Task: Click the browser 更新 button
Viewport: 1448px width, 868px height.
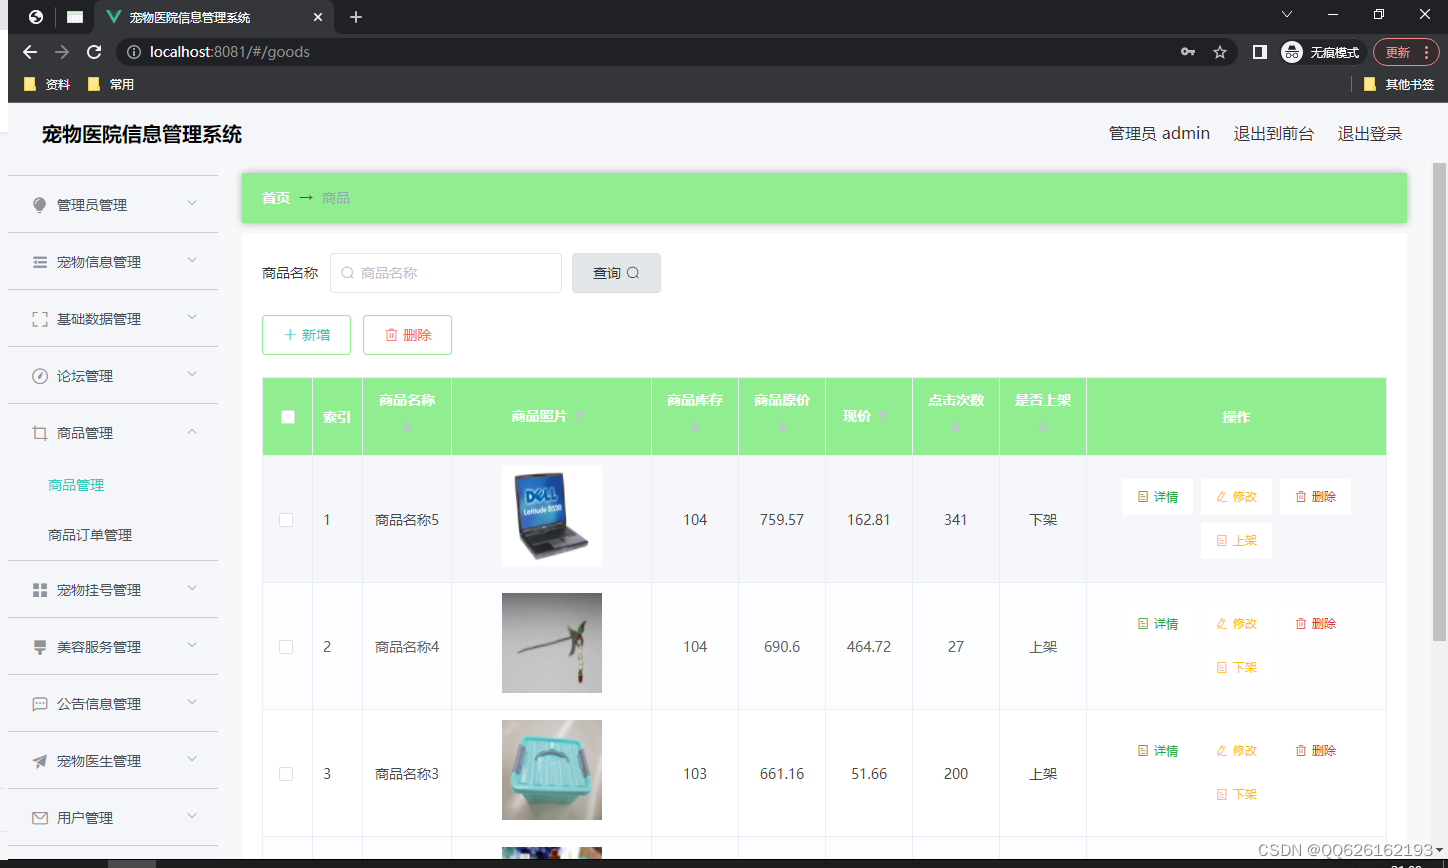Action: [x=1405, y=52]
